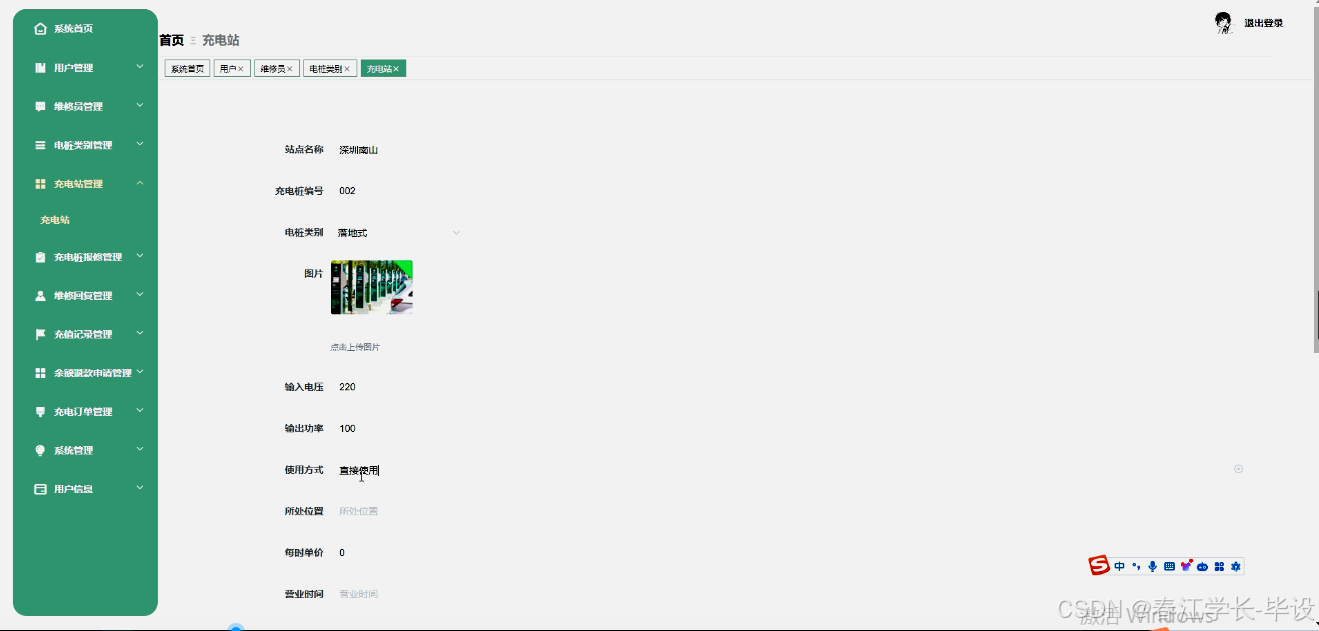Click the 充电桩报修管理 clipboard icon
This screenshot has width=1319, height=631.
click(41, 257)
